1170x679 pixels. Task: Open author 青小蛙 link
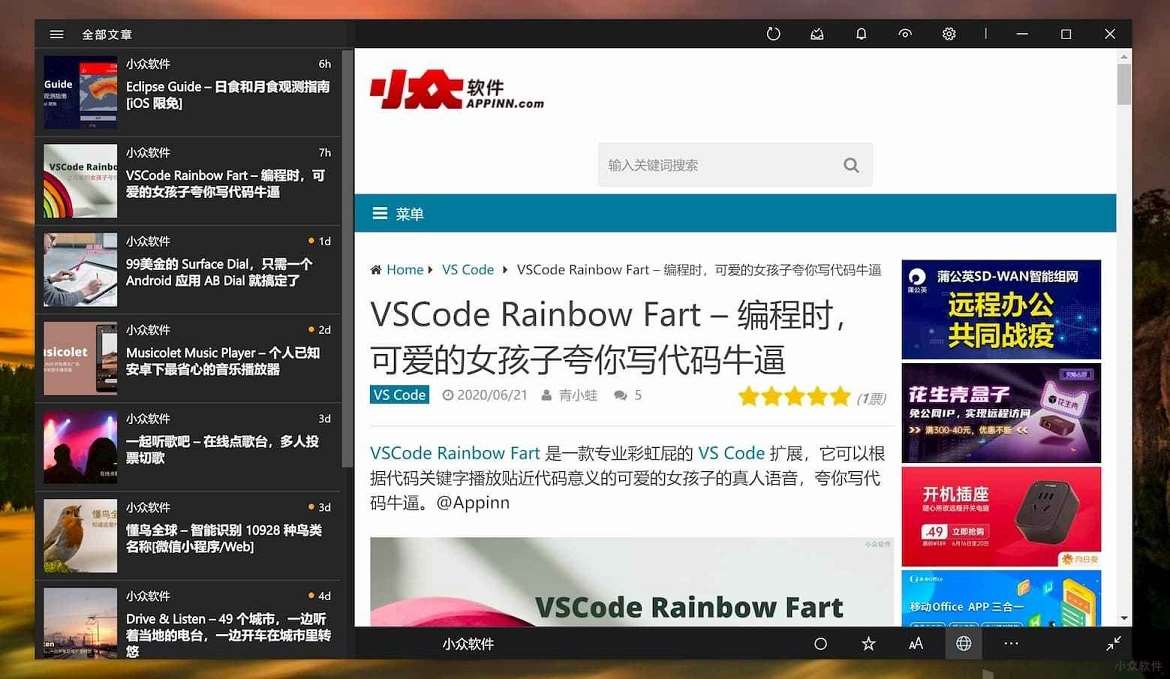click(x=578, y=395)
